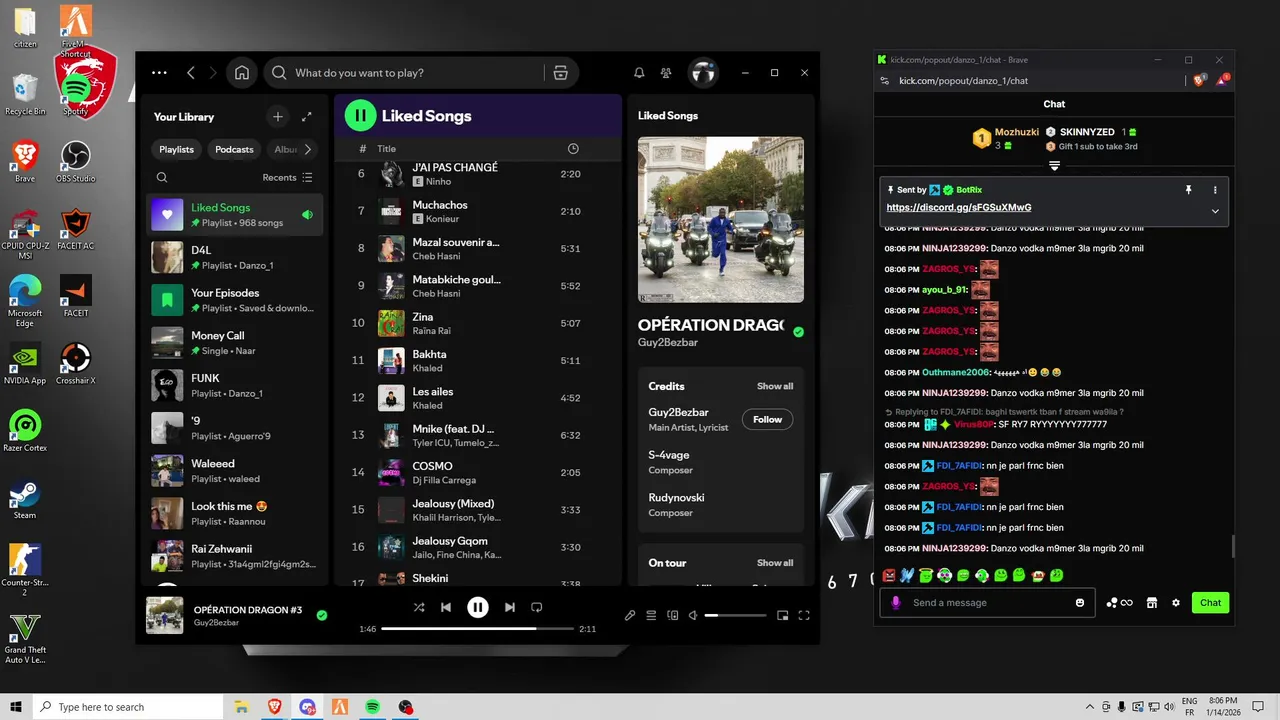Go forward with Spotify right arrow
Screen dimensions: 1280x720
215,73
